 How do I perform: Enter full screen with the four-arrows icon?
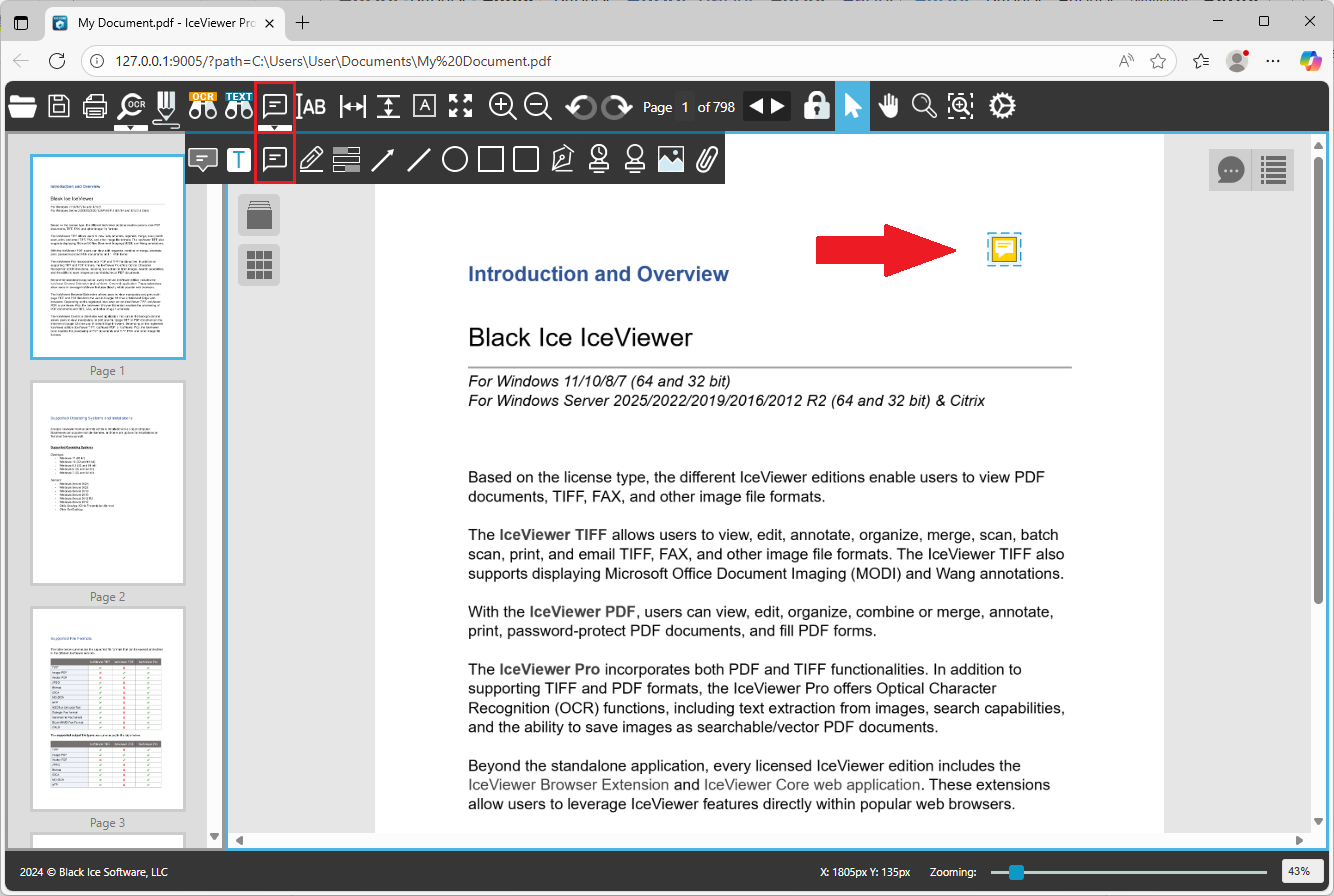pyautogui.click(x=460, y=106)
